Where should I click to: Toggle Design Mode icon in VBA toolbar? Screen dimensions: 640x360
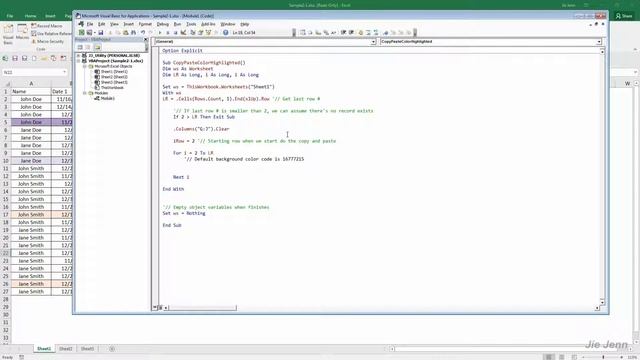pos(183,33)
